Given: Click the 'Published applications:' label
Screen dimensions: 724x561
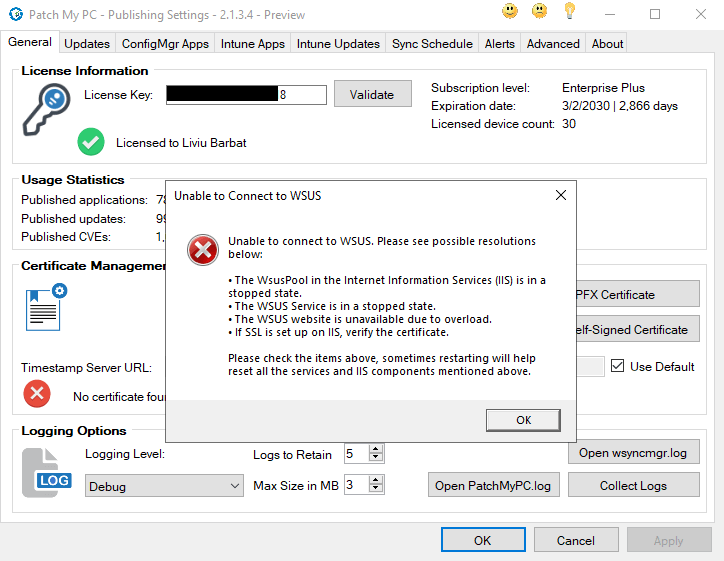Looking at the screenshot, I should pos(84,200).
